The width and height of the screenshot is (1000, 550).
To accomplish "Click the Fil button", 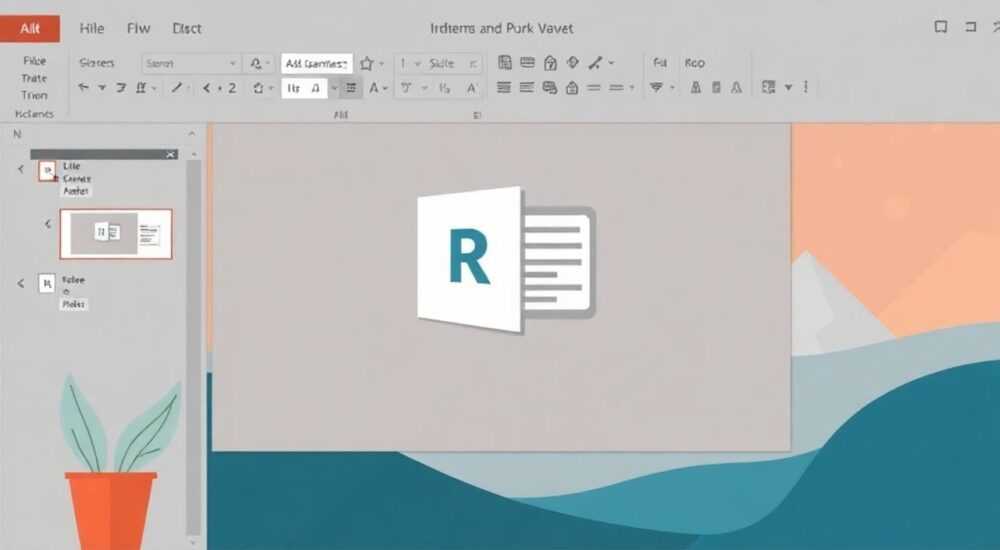I will click(x=660, y=63).
